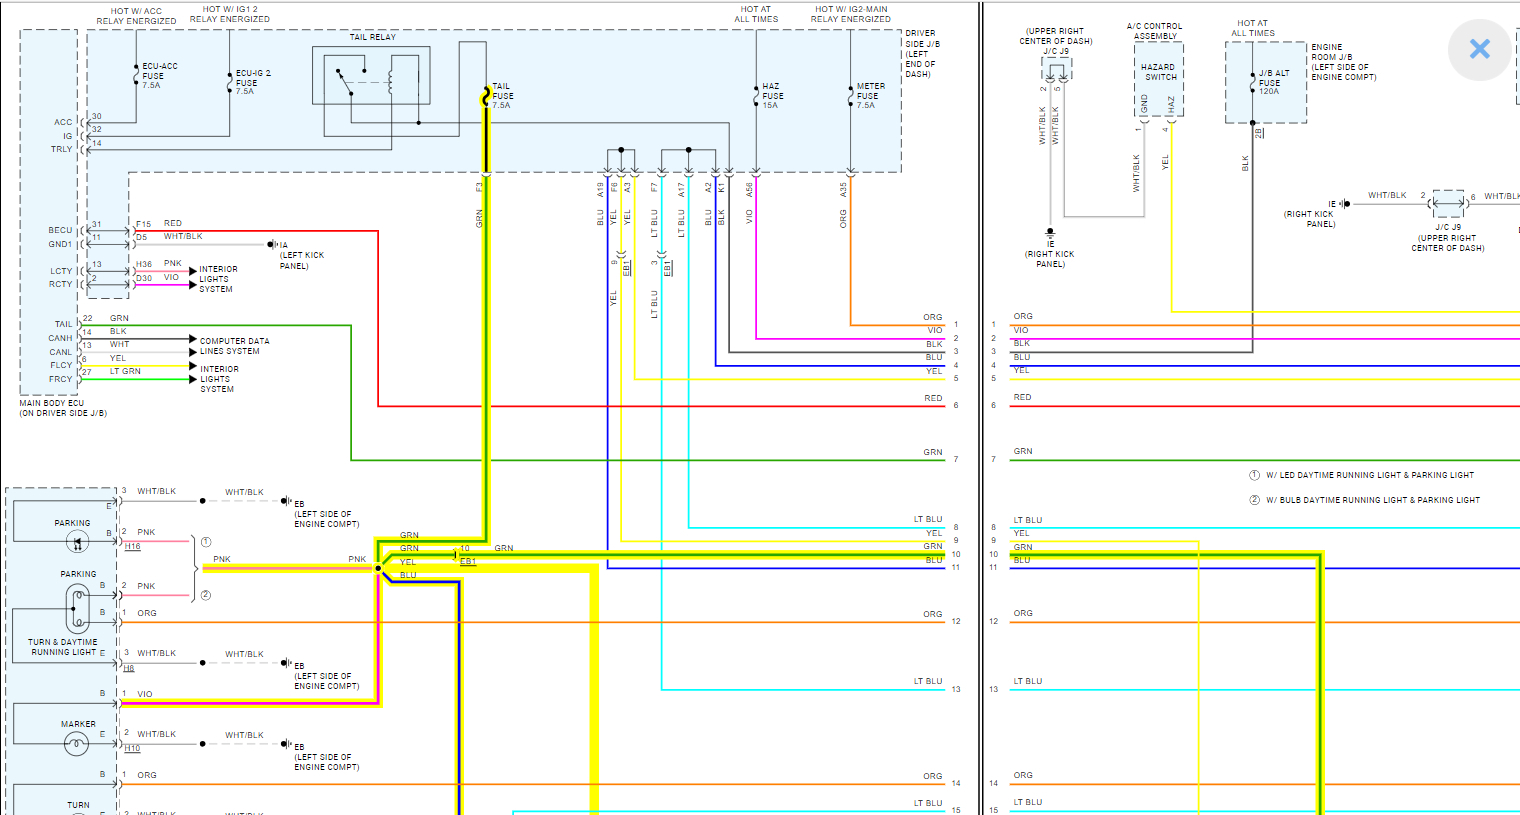
Task: Click the circled 1 LED daytime running light note
Action: click(1361, 475)
